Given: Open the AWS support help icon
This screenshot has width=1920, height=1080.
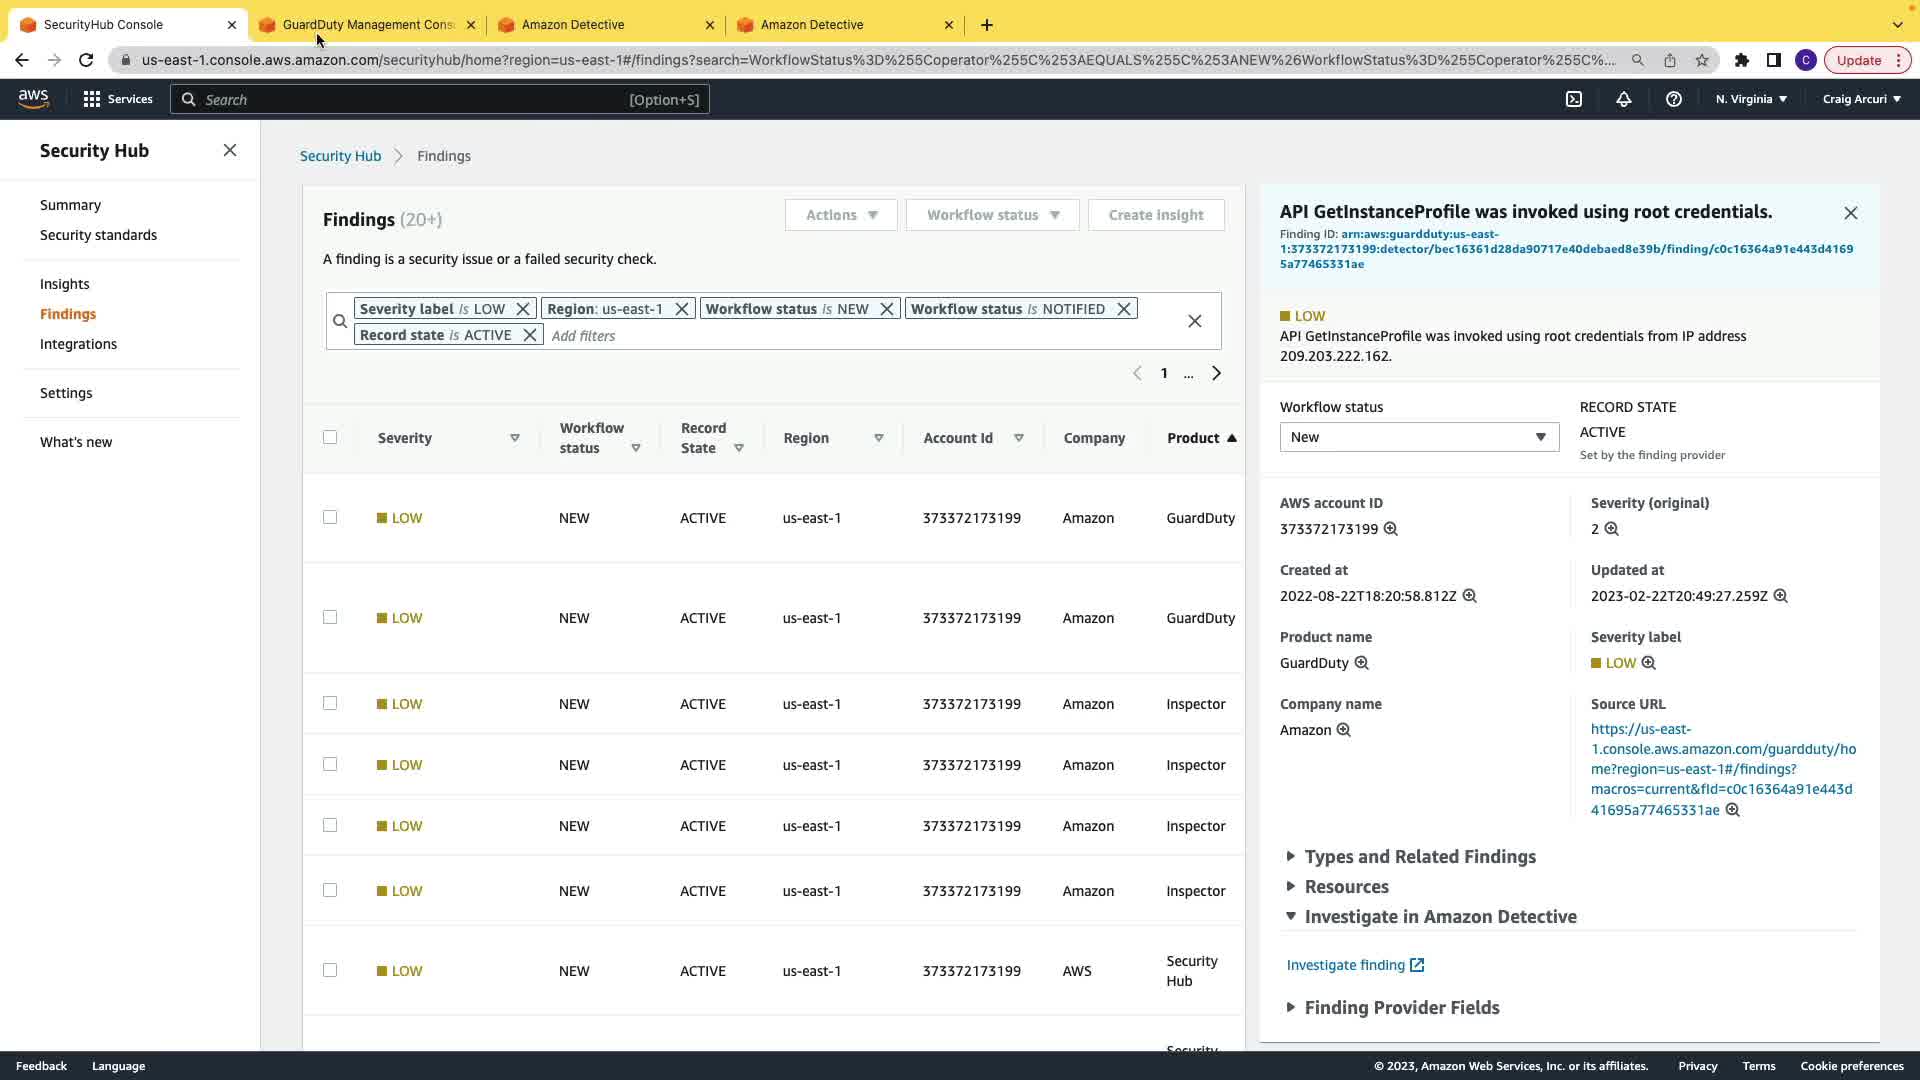Looking at the screenshot, I should click(x=1674, y=99).
